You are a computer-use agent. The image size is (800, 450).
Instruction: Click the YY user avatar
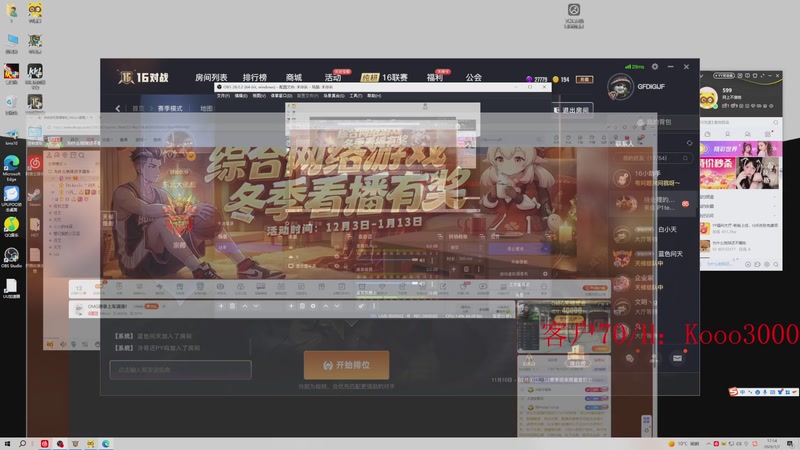[708, 98]
